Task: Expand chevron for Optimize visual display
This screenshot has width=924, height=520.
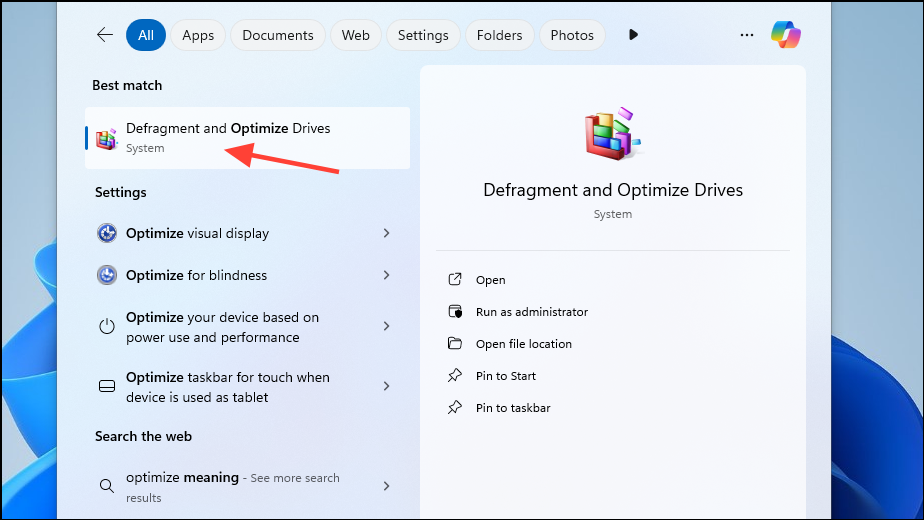Action: click(387, 233)
